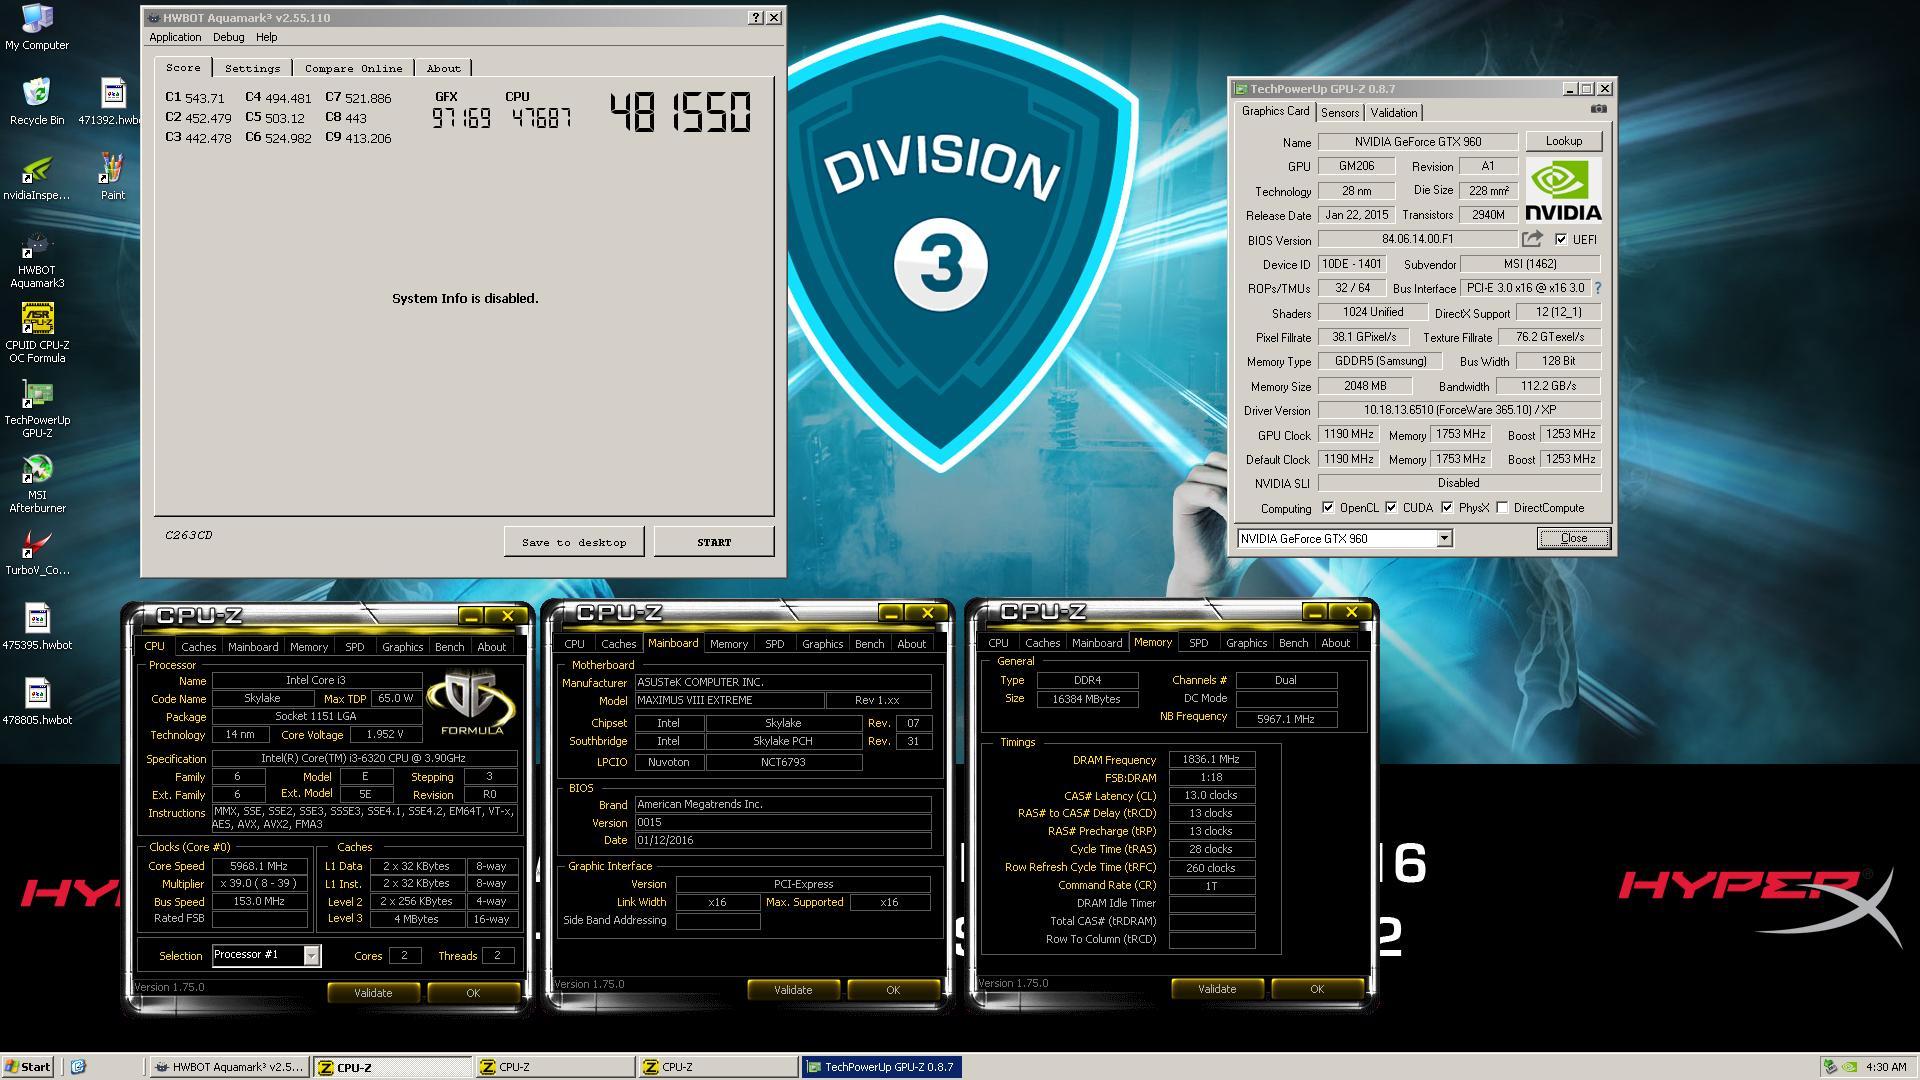
Task: Open the Recycle Bin desktop icon
Action: [37, 101]
